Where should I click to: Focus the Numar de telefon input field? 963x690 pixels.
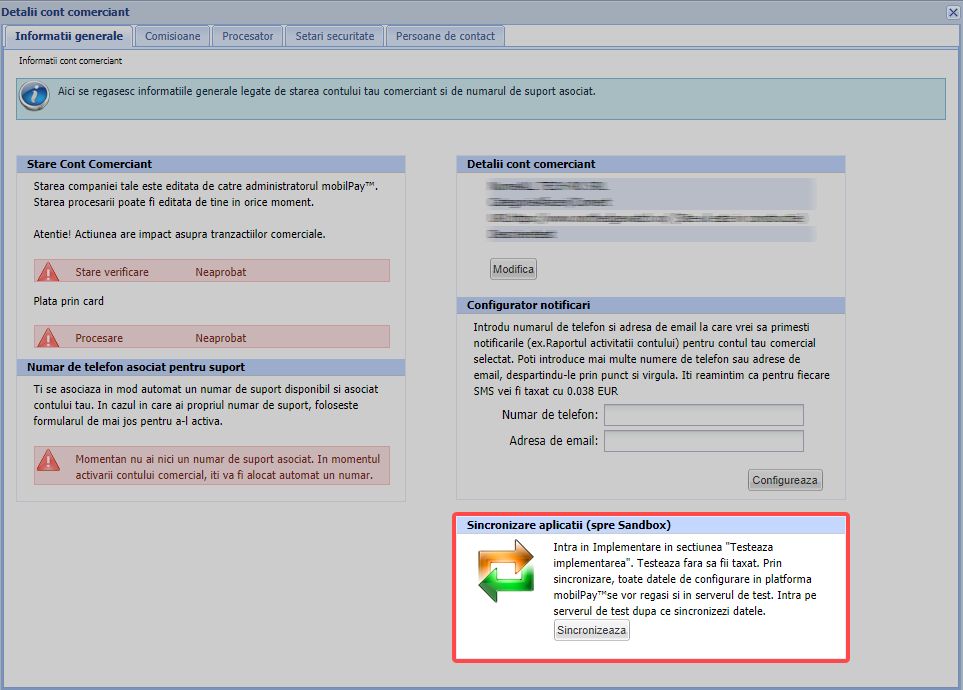pyautogui.click(x=703, y=415)
